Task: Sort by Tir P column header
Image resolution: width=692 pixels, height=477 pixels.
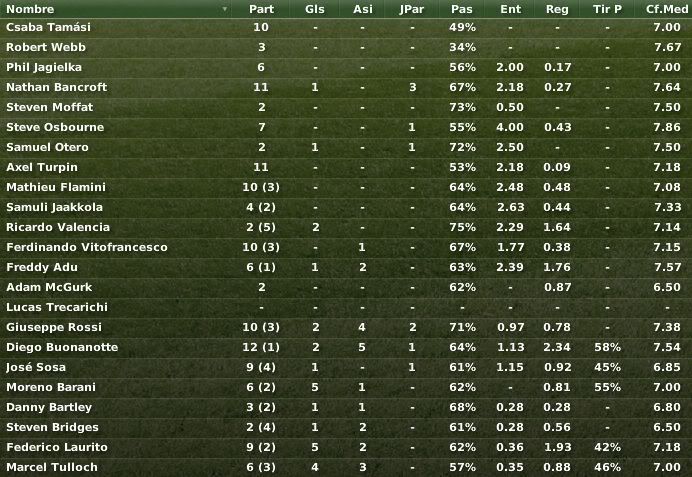Action: pyautogui.click(x=607, y=9)
